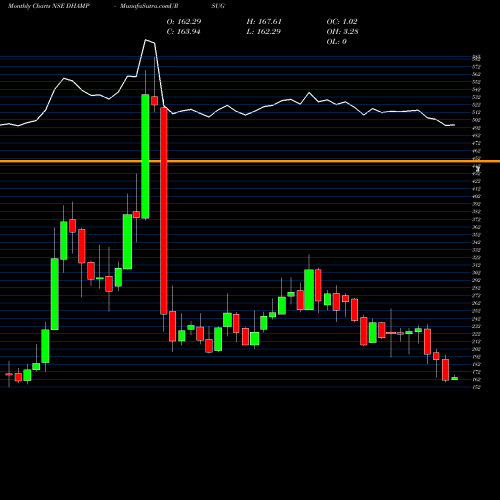Click the long red candlestick falling to 252

[x=164, y=211]
